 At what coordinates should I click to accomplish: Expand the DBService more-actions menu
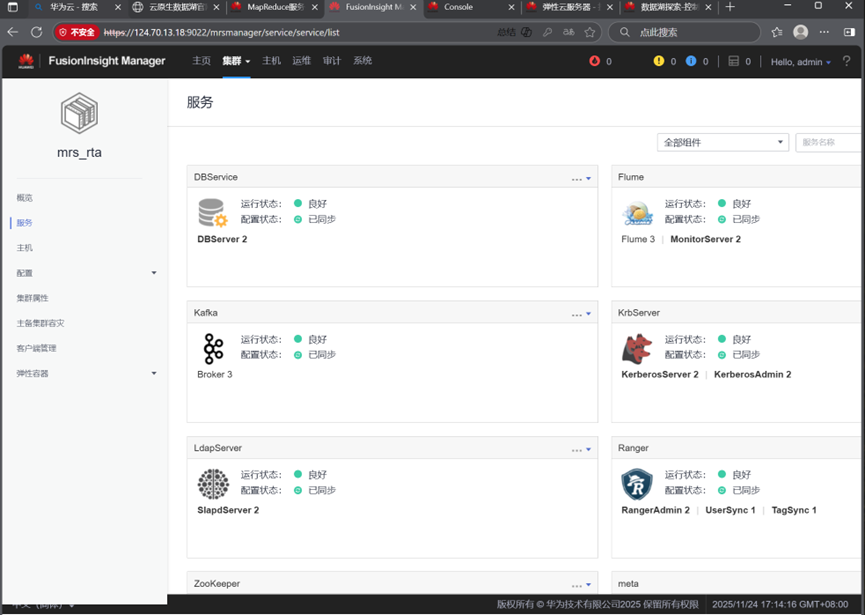[581, 178]
